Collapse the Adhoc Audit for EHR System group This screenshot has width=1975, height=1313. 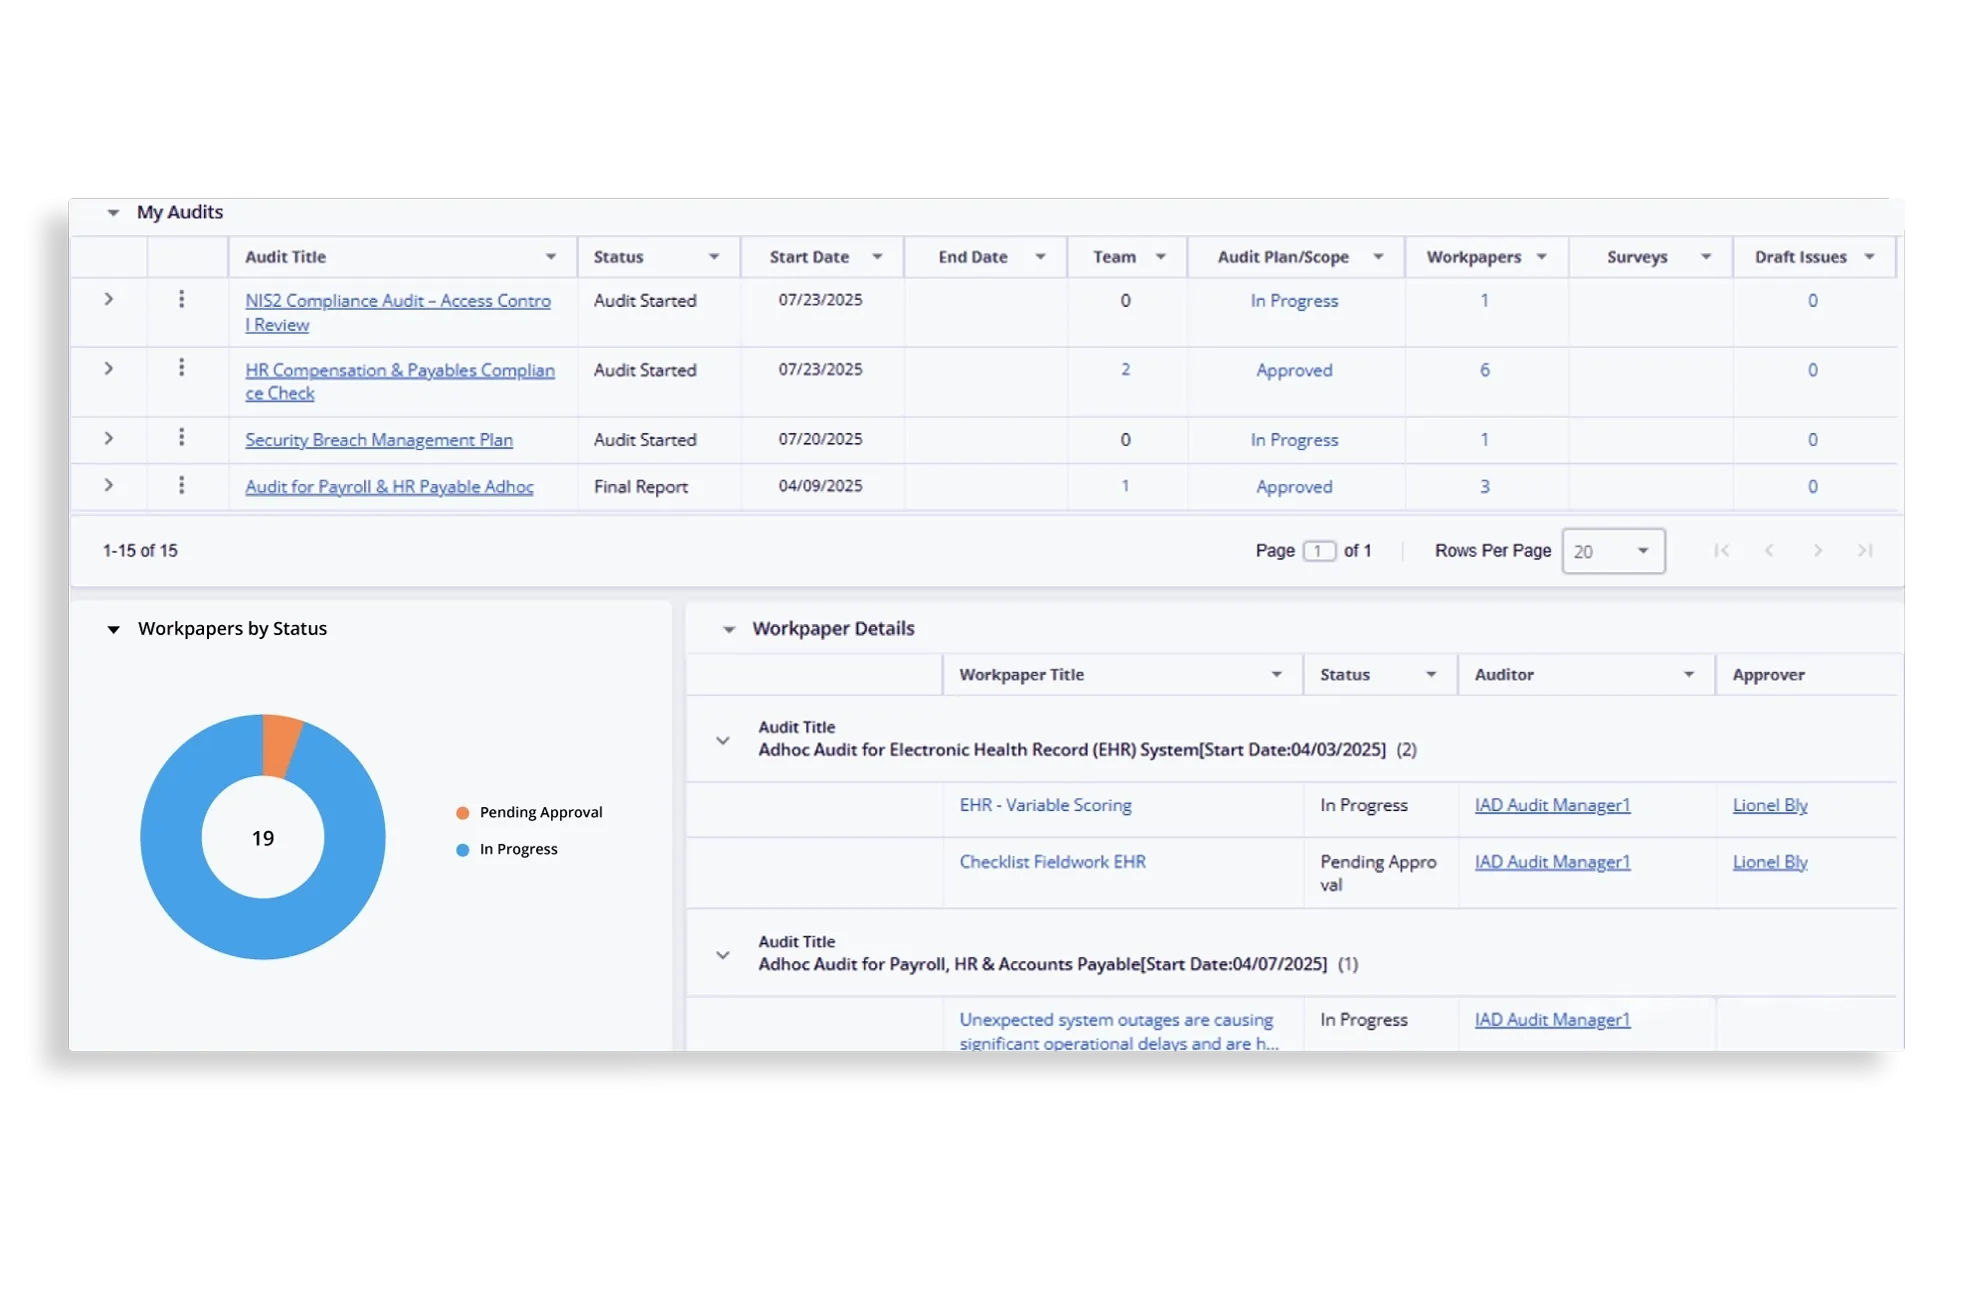tap(723, 741)
